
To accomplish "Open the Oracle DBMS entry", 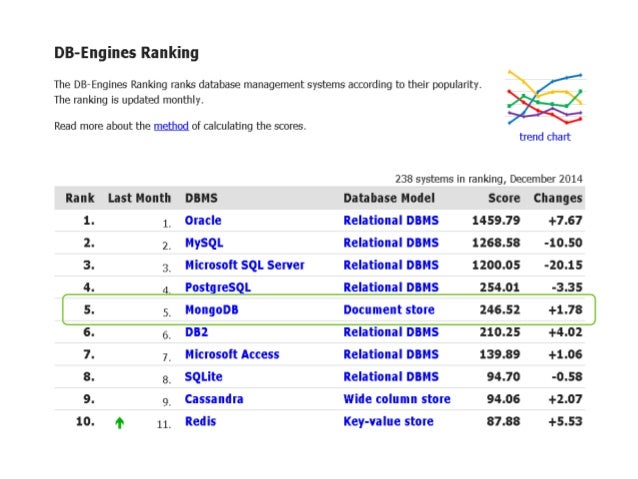I will [203, 220].
